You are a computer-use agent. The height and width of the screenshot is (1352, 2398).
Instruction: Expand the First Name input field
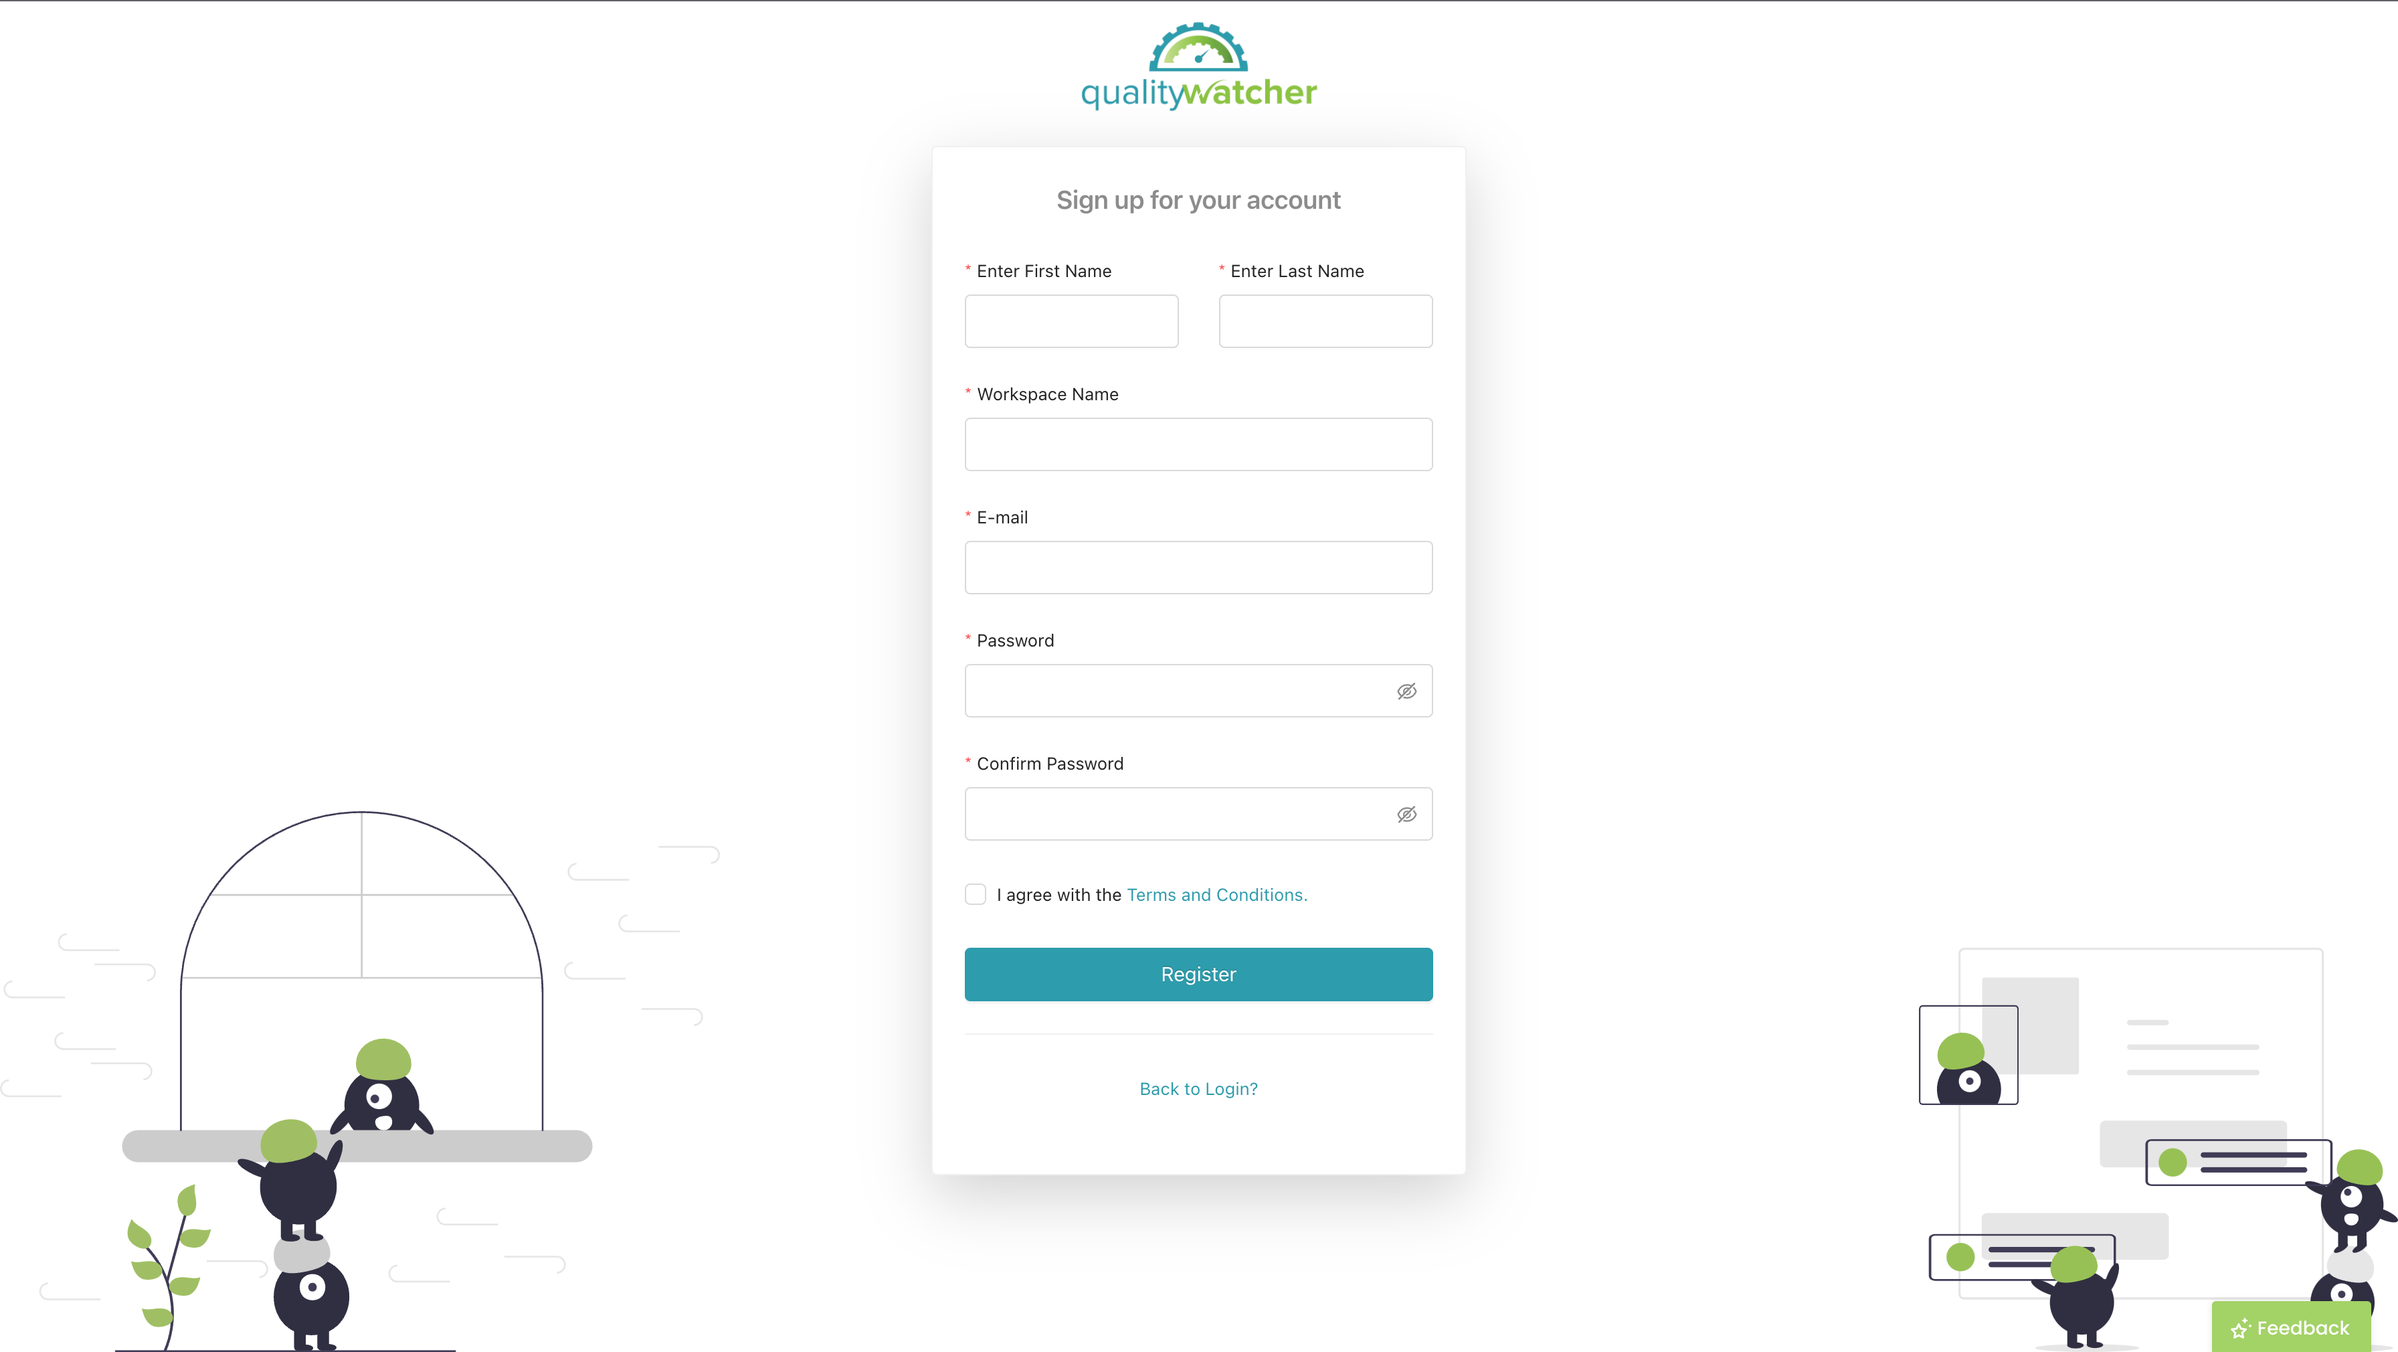(x=1071, y=321)
